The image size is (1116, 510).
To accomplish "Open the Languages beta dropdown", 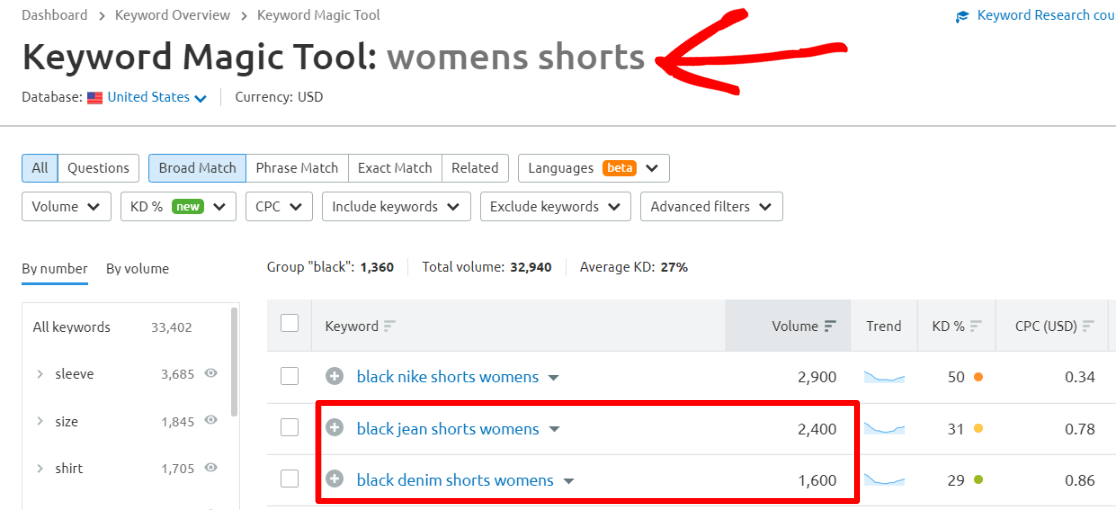I will coord(594,169).
